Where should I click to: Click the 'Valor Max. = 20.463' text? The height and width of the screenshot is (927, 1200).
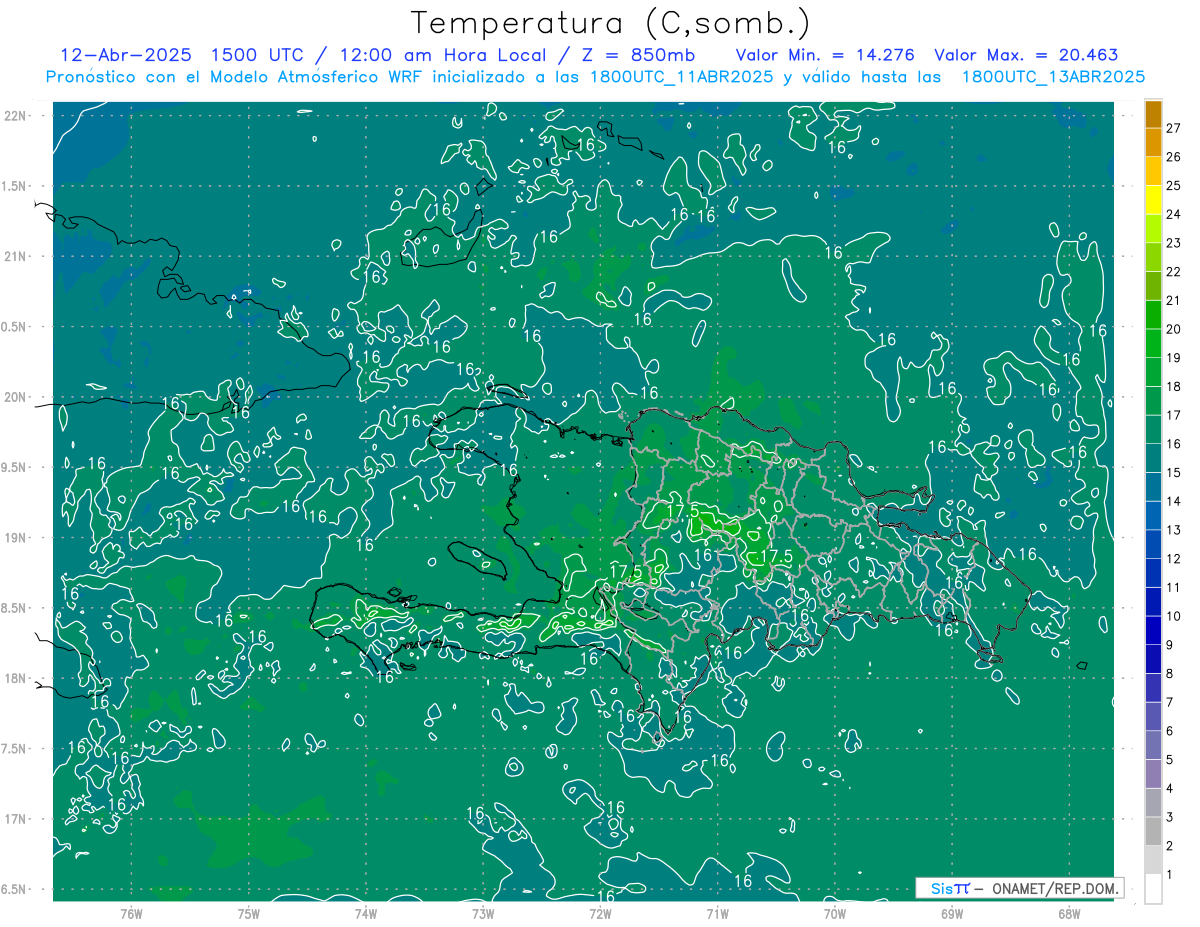(x=1026, y=55)
